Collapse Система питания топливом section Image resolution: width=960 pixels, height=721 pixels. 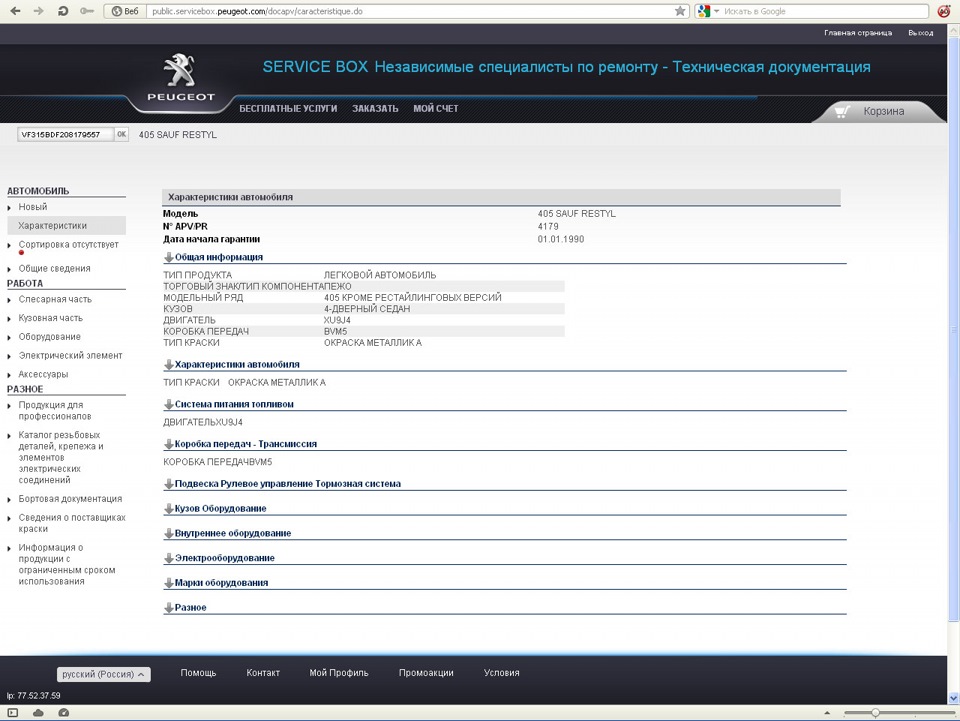pos(228,404)
